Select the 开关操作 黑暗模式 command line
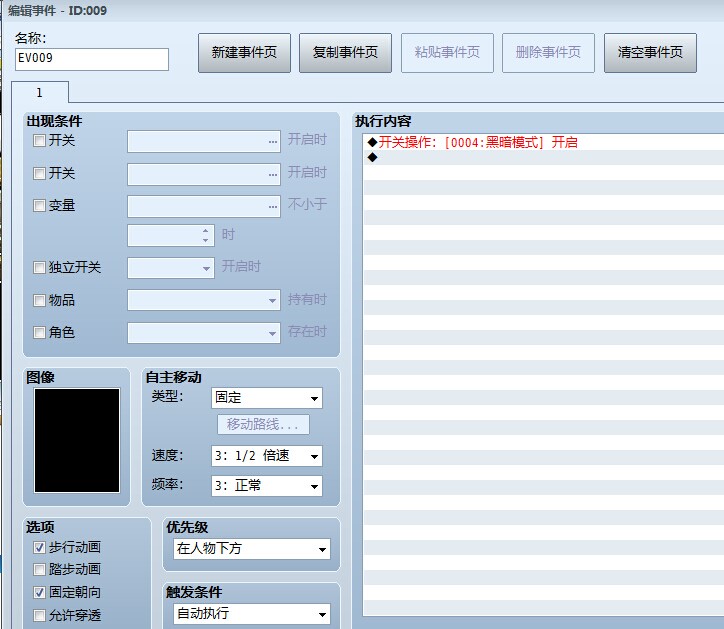 [545, 142]
